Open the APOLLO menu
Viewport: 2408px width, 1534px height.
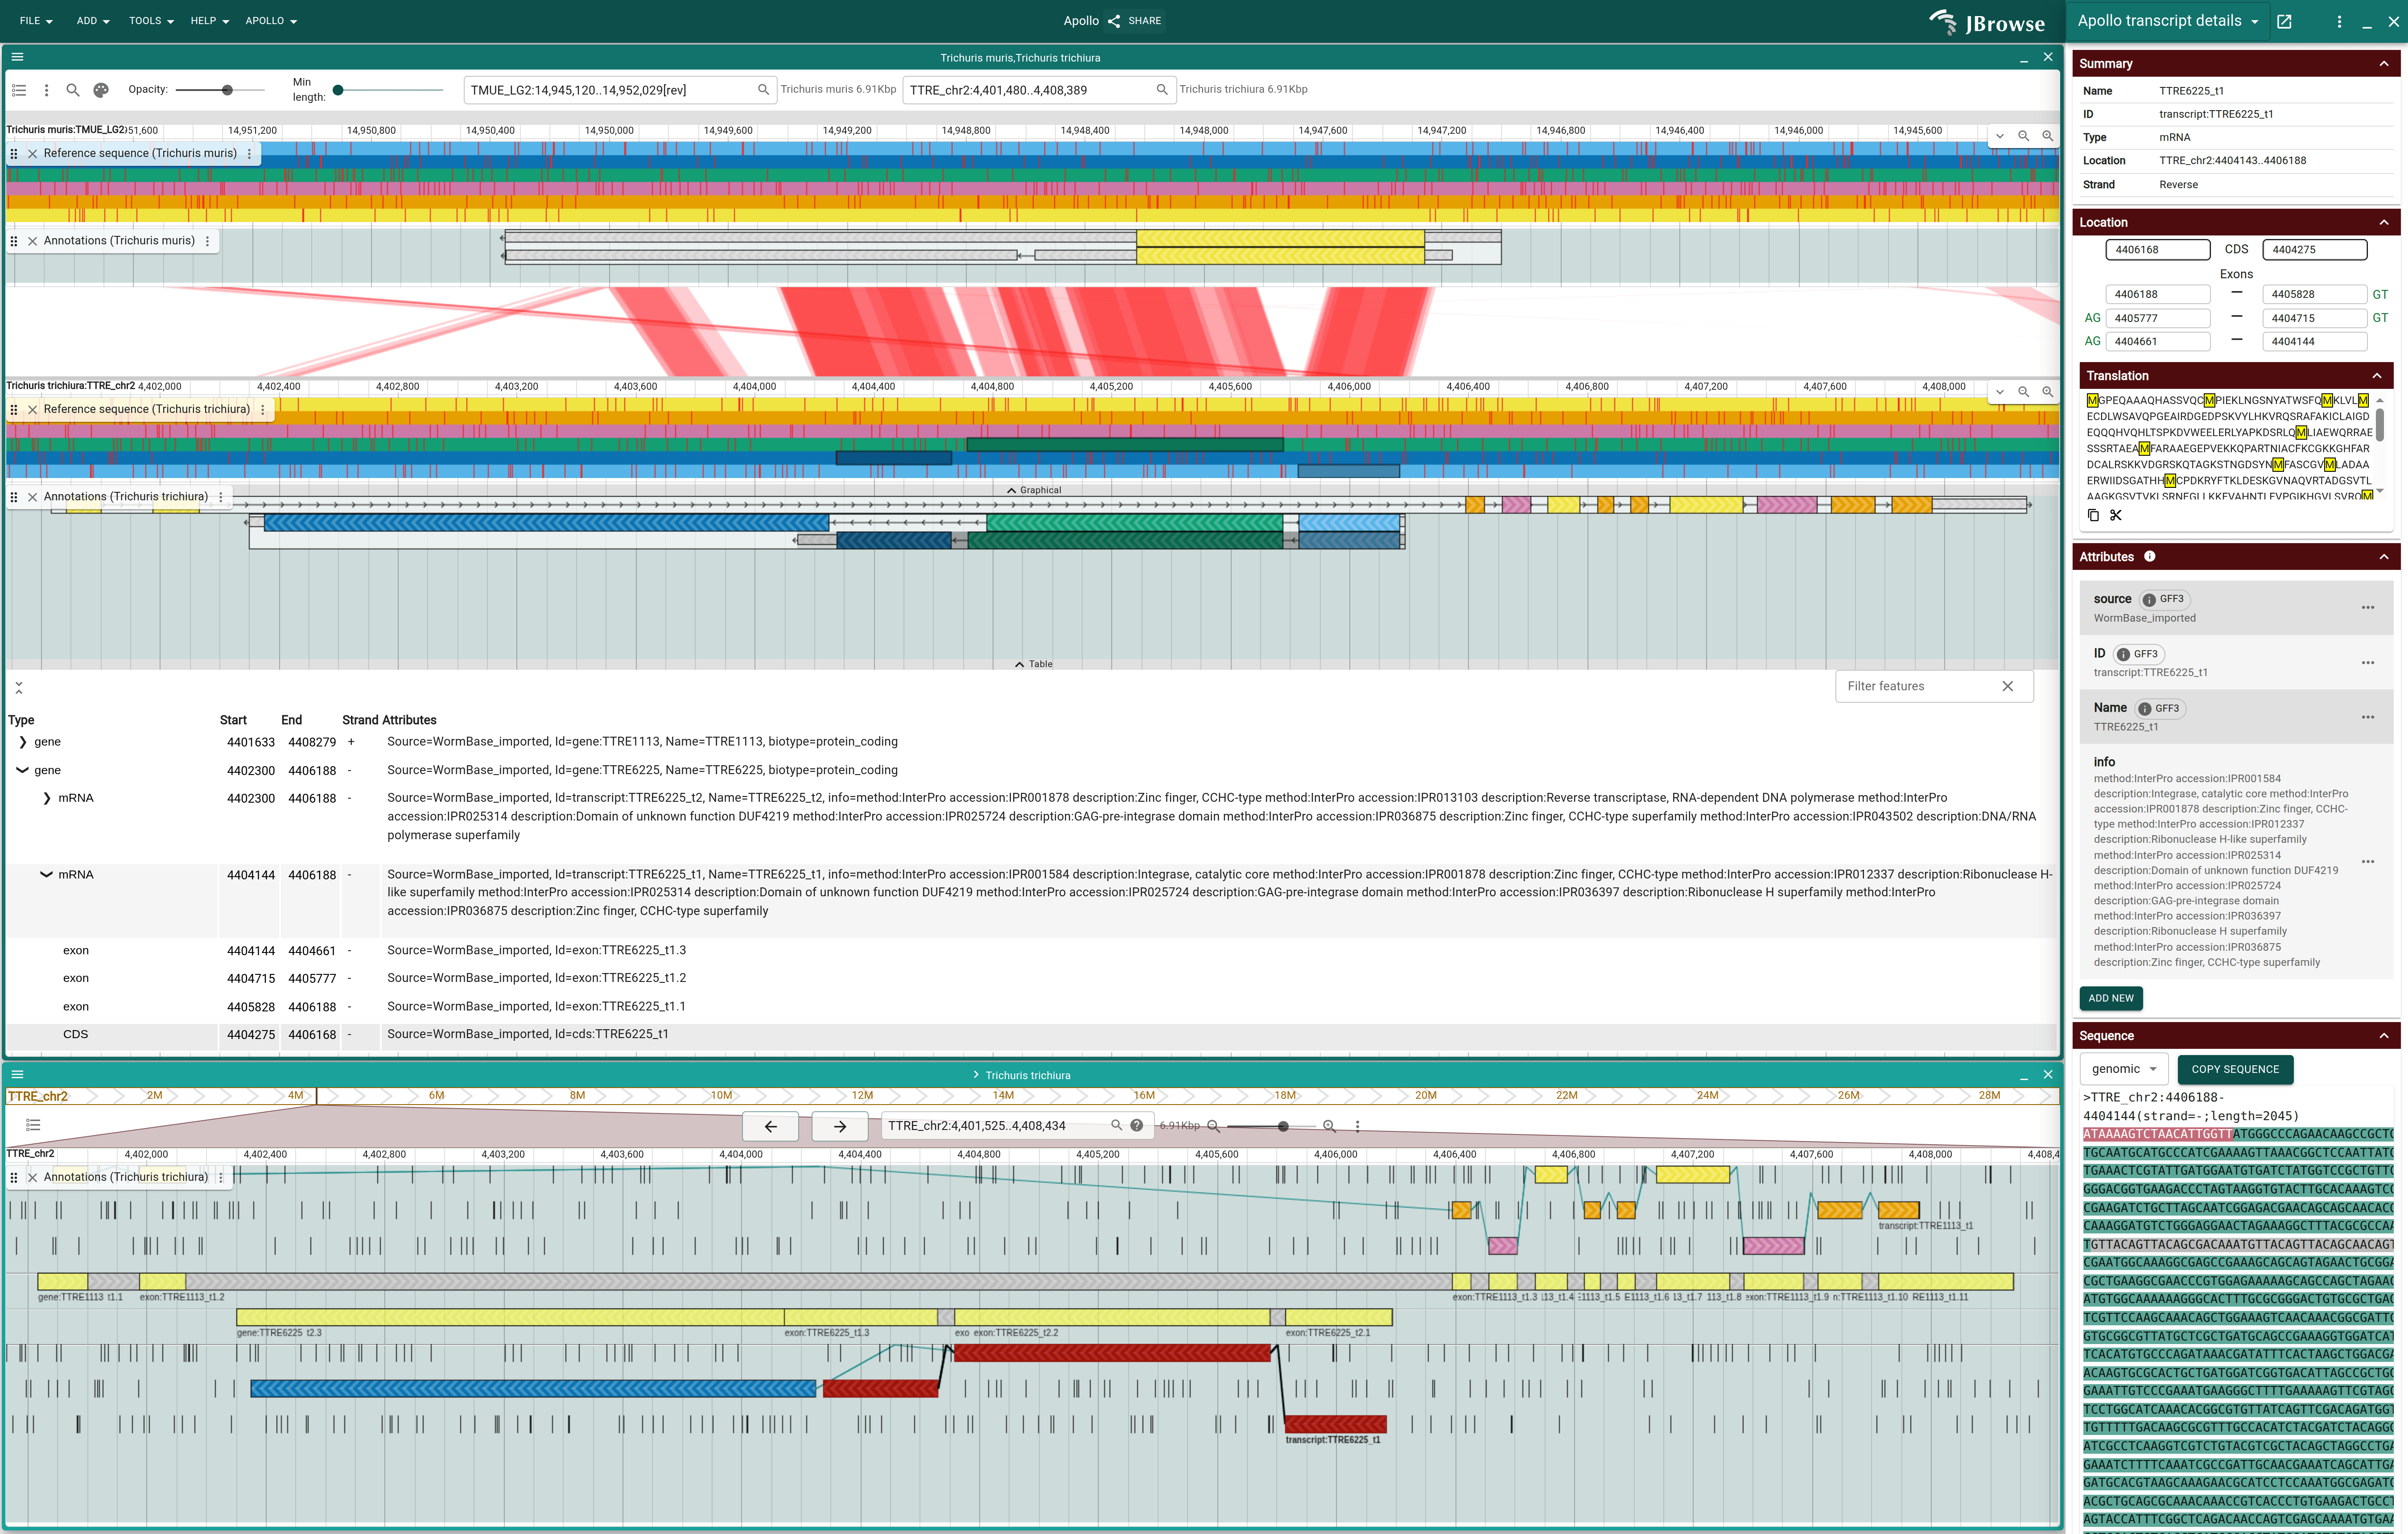pyautogui.click(x=271, y=21)
